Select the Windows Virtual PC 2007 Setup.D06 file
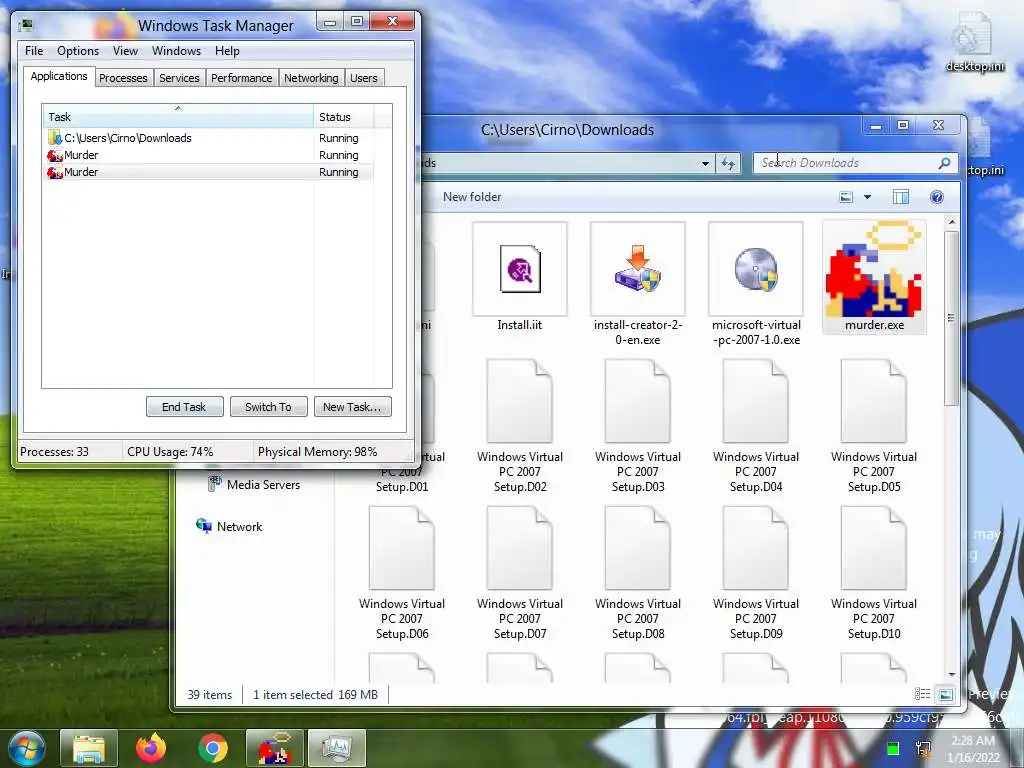The height and width of the screenshot is (768, 1024). click(402, 573)
